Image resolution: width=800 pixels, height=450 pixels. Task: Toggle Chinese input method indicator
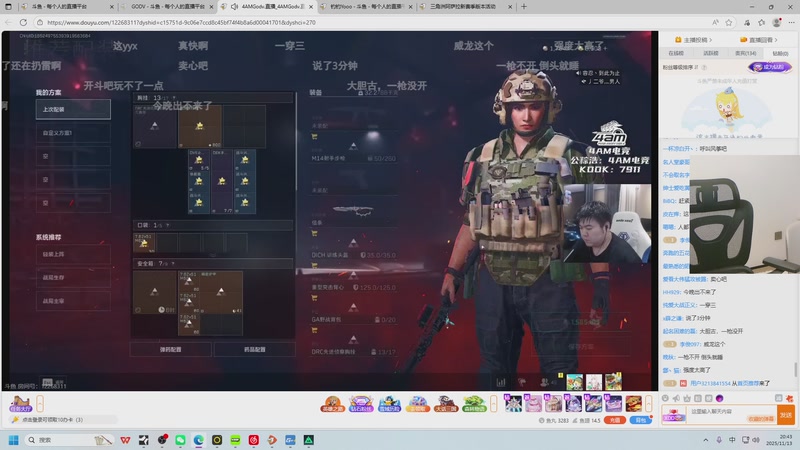(732, 440)
